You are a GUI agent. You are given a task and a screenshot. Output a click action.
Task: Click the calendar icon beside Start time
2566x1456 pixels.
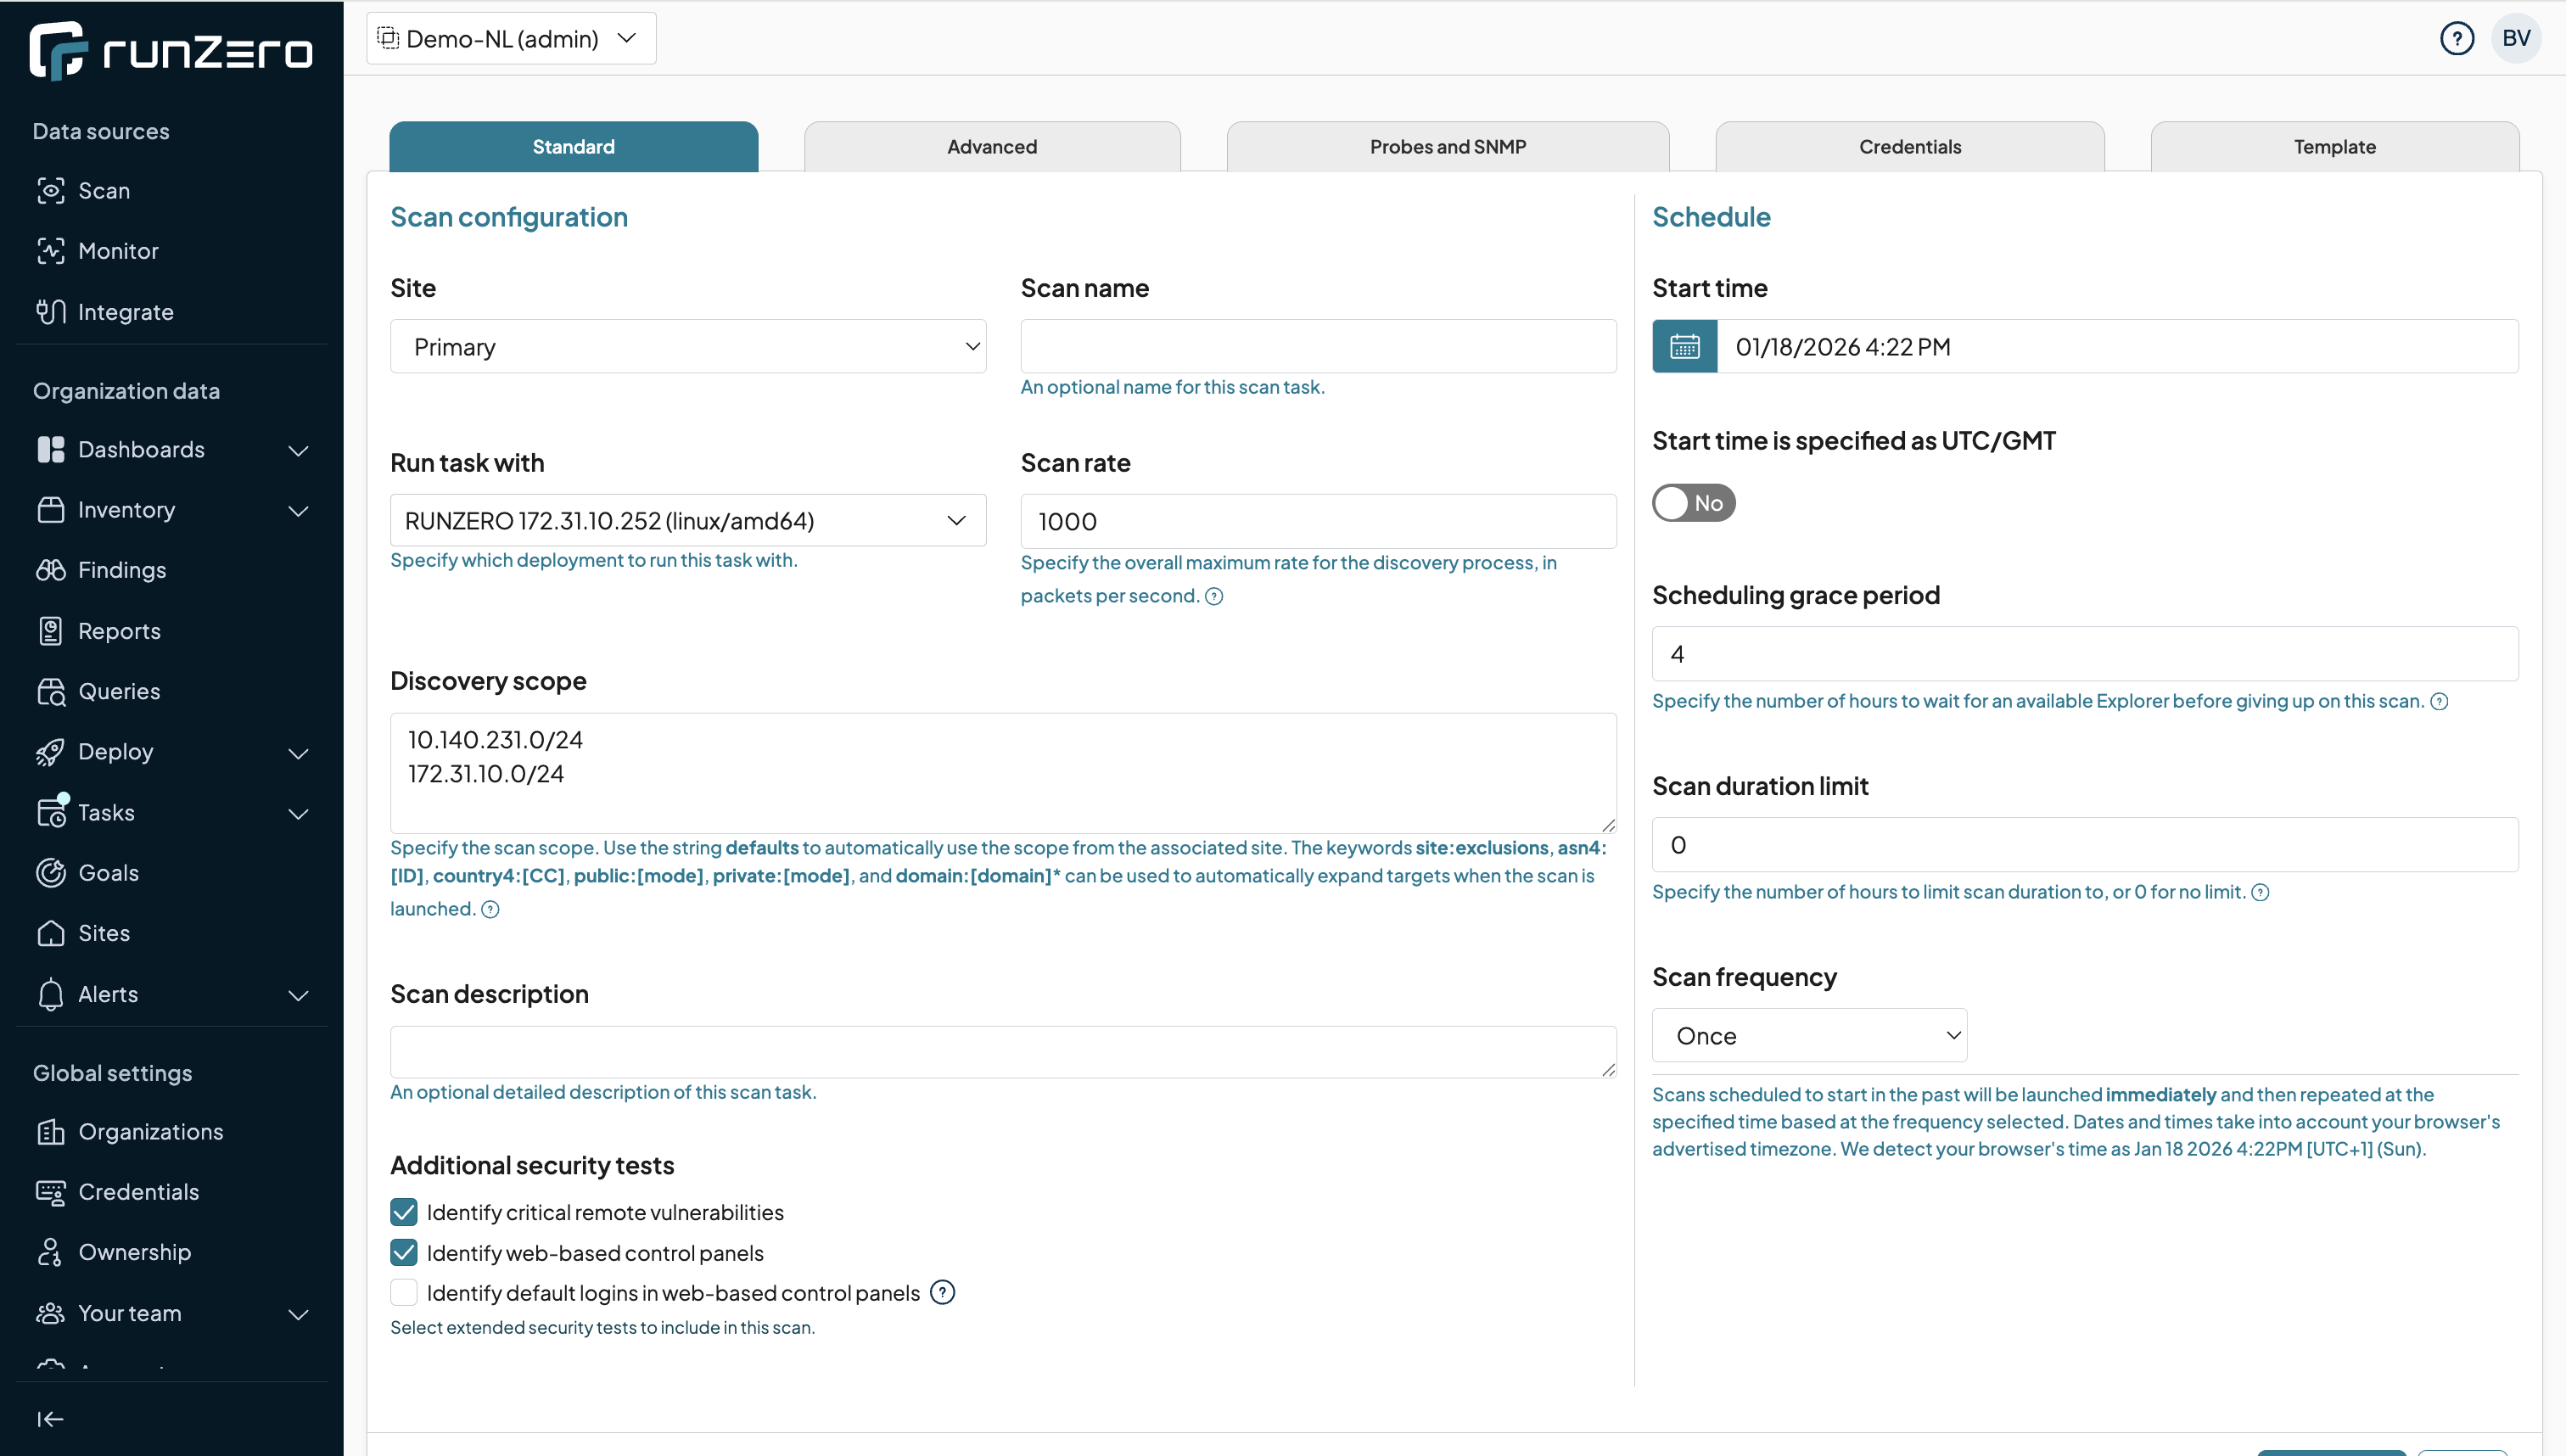pyautogui.click(x=1684, y=346)
